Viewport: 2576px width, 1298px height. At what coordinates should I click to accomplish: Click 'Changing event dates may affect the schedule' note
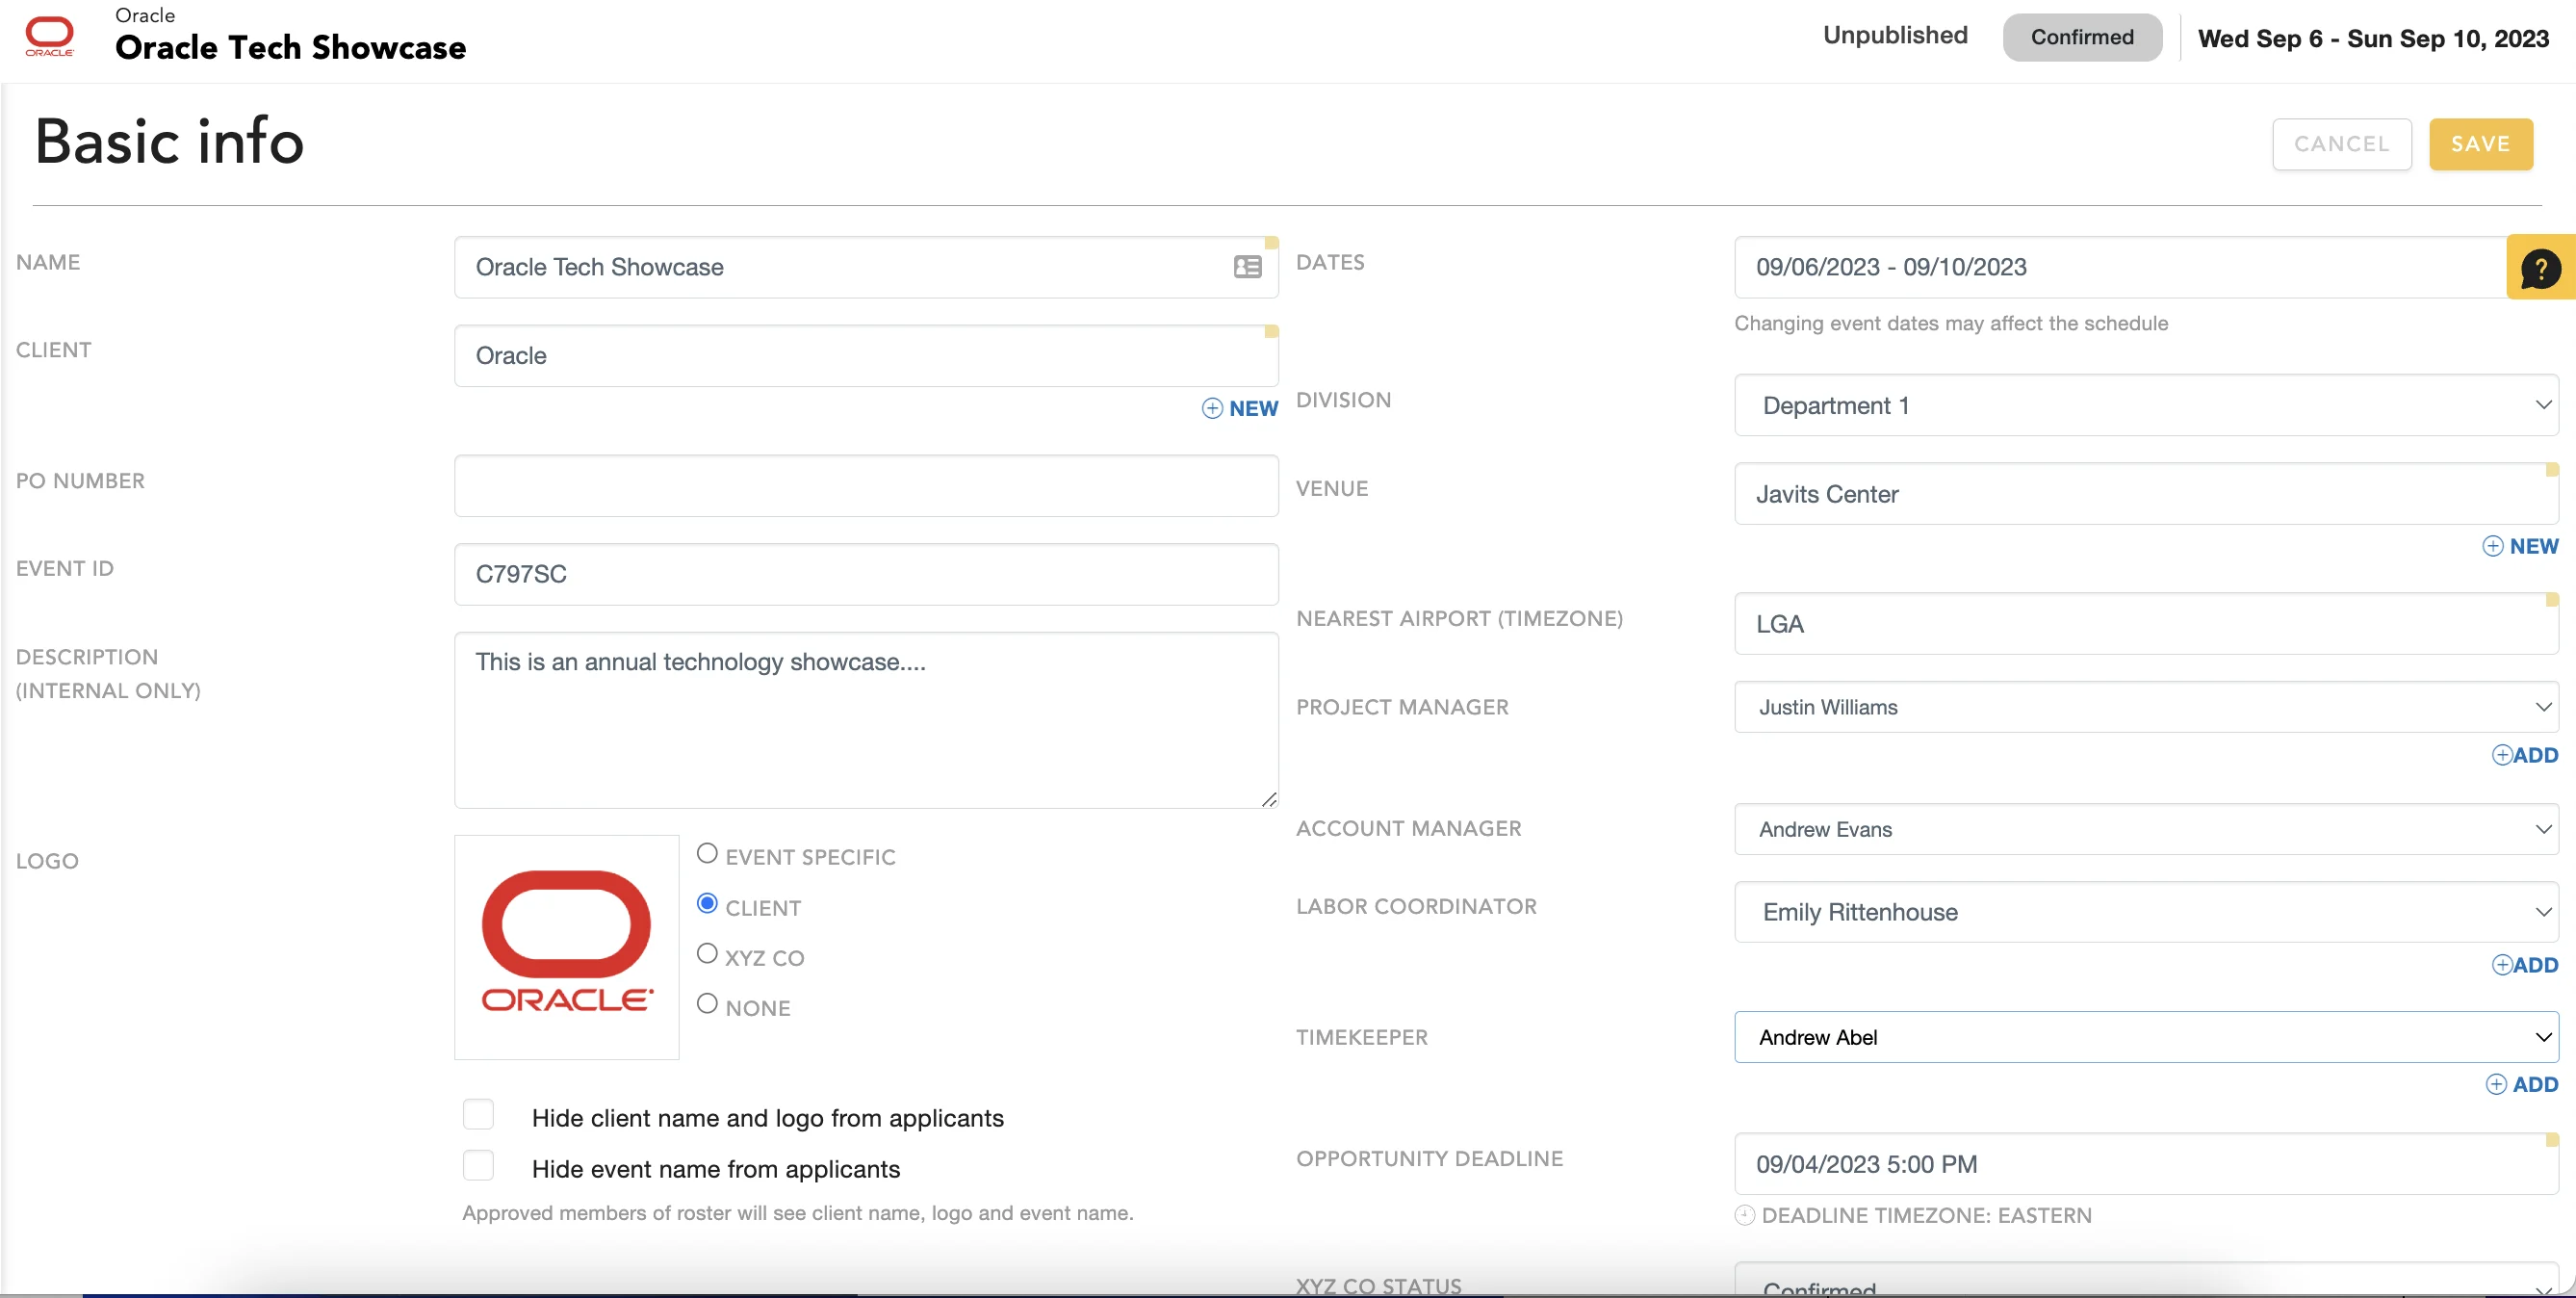1951,323
